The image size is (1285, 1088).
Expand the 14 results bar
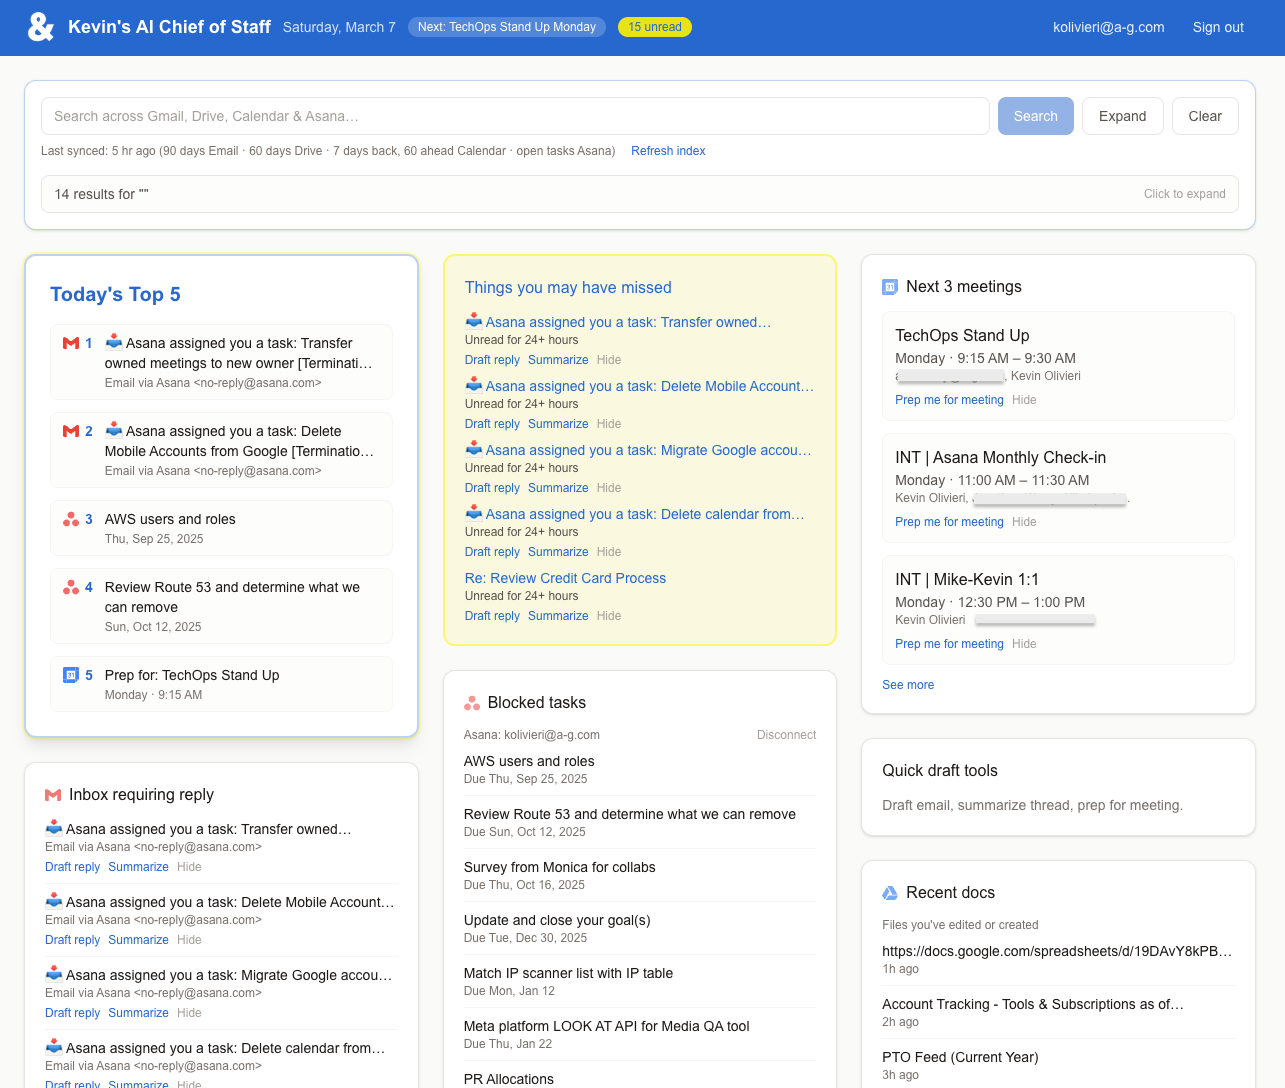point(1184,194)
